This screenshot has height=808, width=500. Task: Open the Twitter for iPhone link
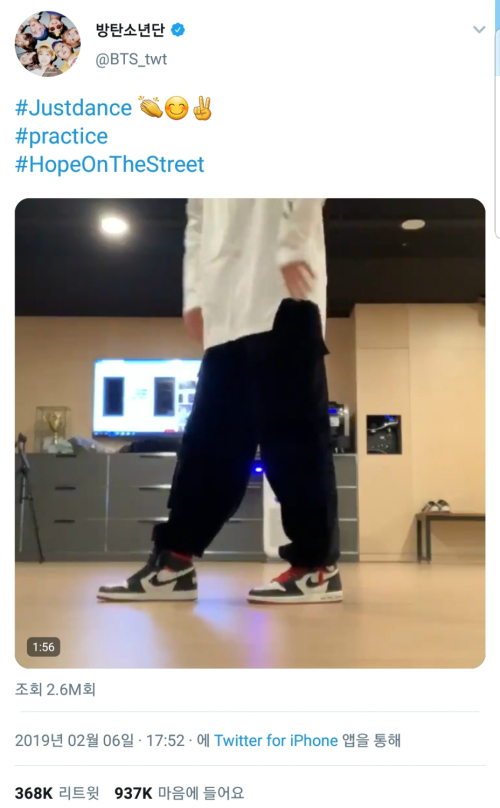(x=276, y=740)
